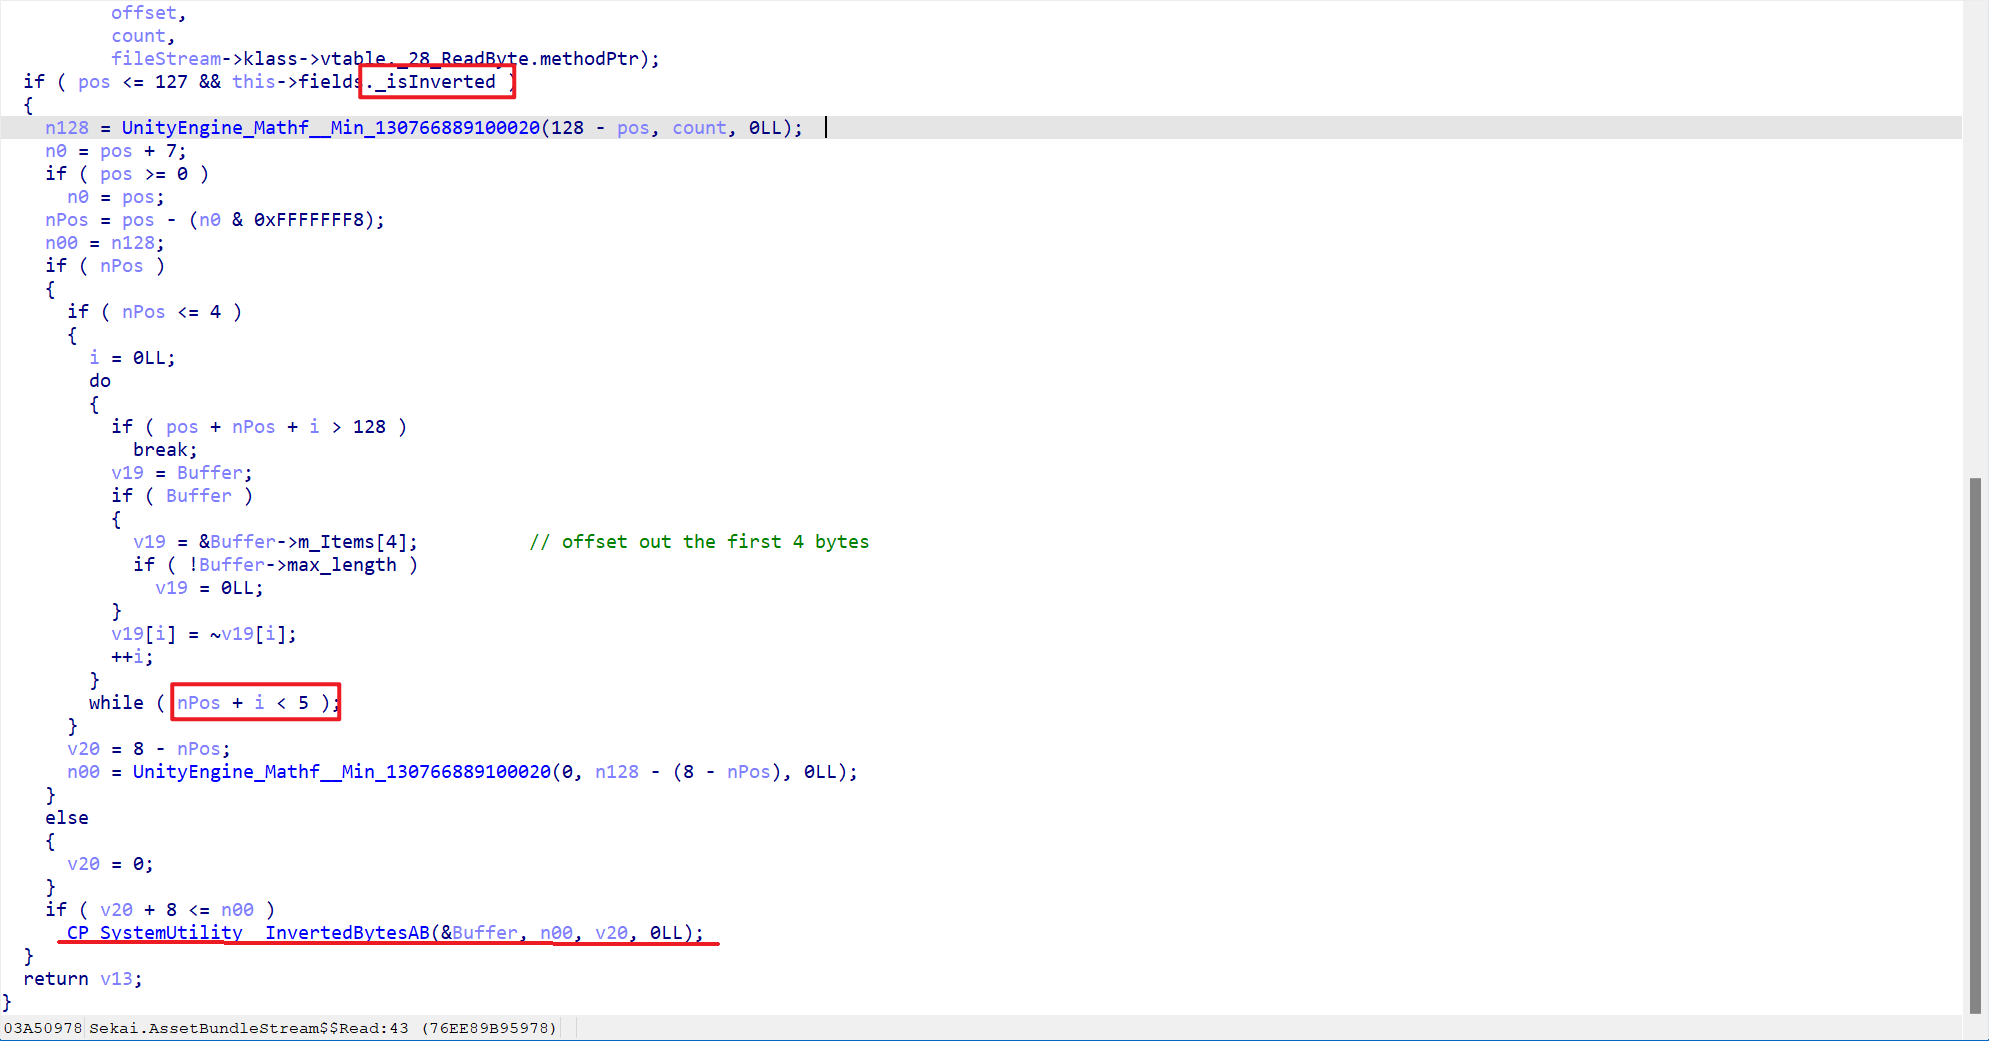Click Sekai.AssetBundleStream$$Read:43 in the status bar
The image size is (1989, 1041).
click(x=249, y=1028)
